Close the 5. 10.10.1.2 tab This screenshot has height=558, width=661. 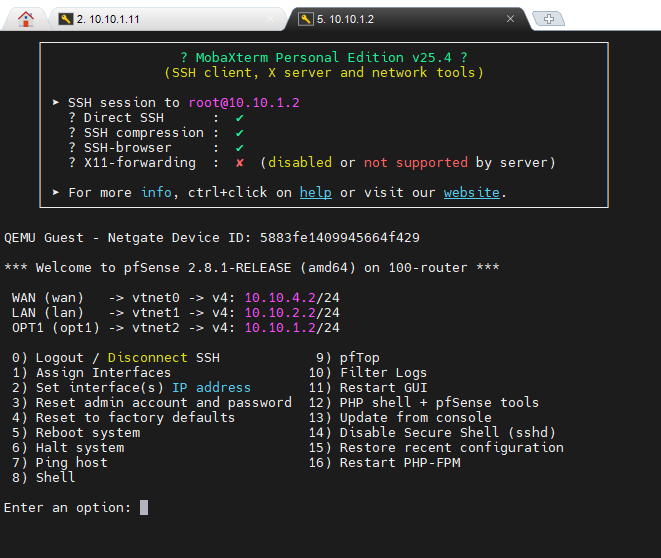pyautogui.click(x=510, y=19)
